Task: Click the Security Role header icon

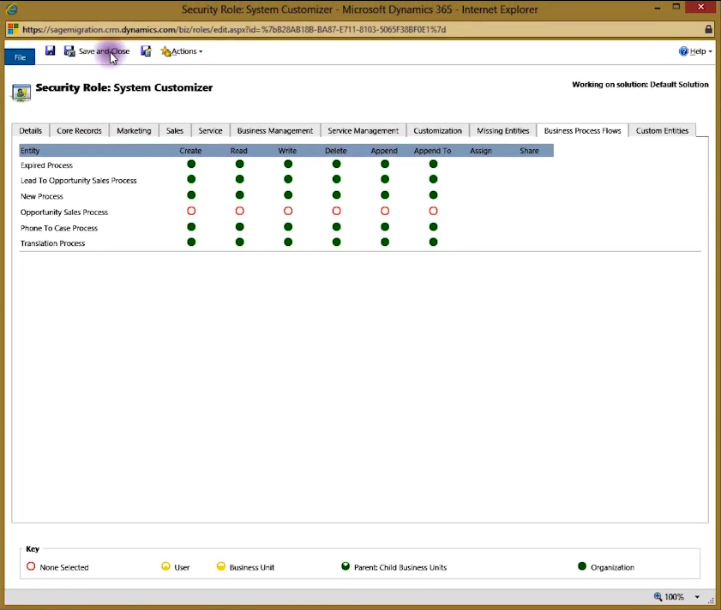Action: [x=21, y=92]
